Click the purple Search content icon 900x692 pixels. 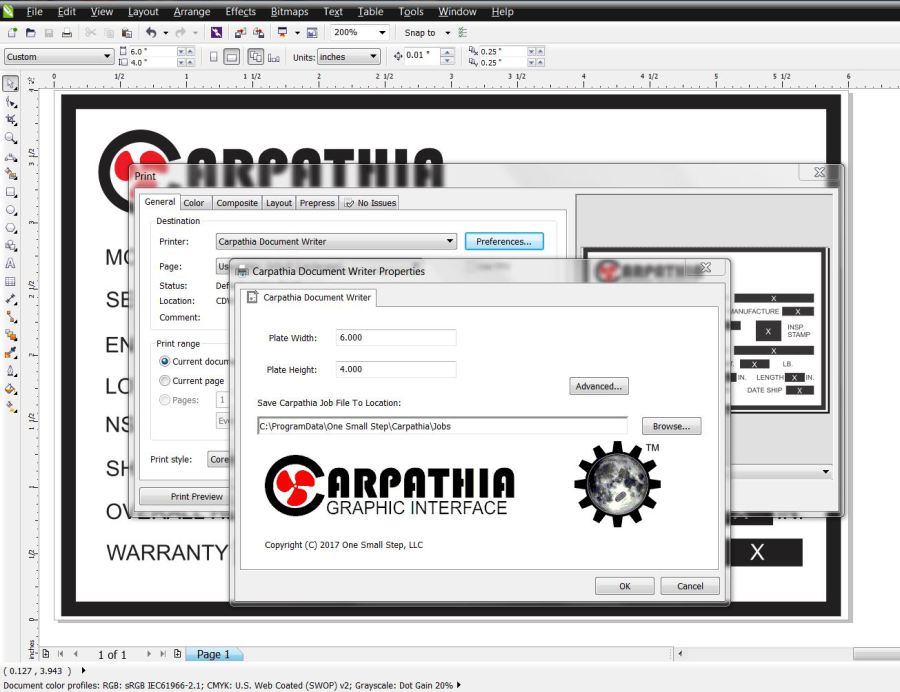tap(216, 33)
